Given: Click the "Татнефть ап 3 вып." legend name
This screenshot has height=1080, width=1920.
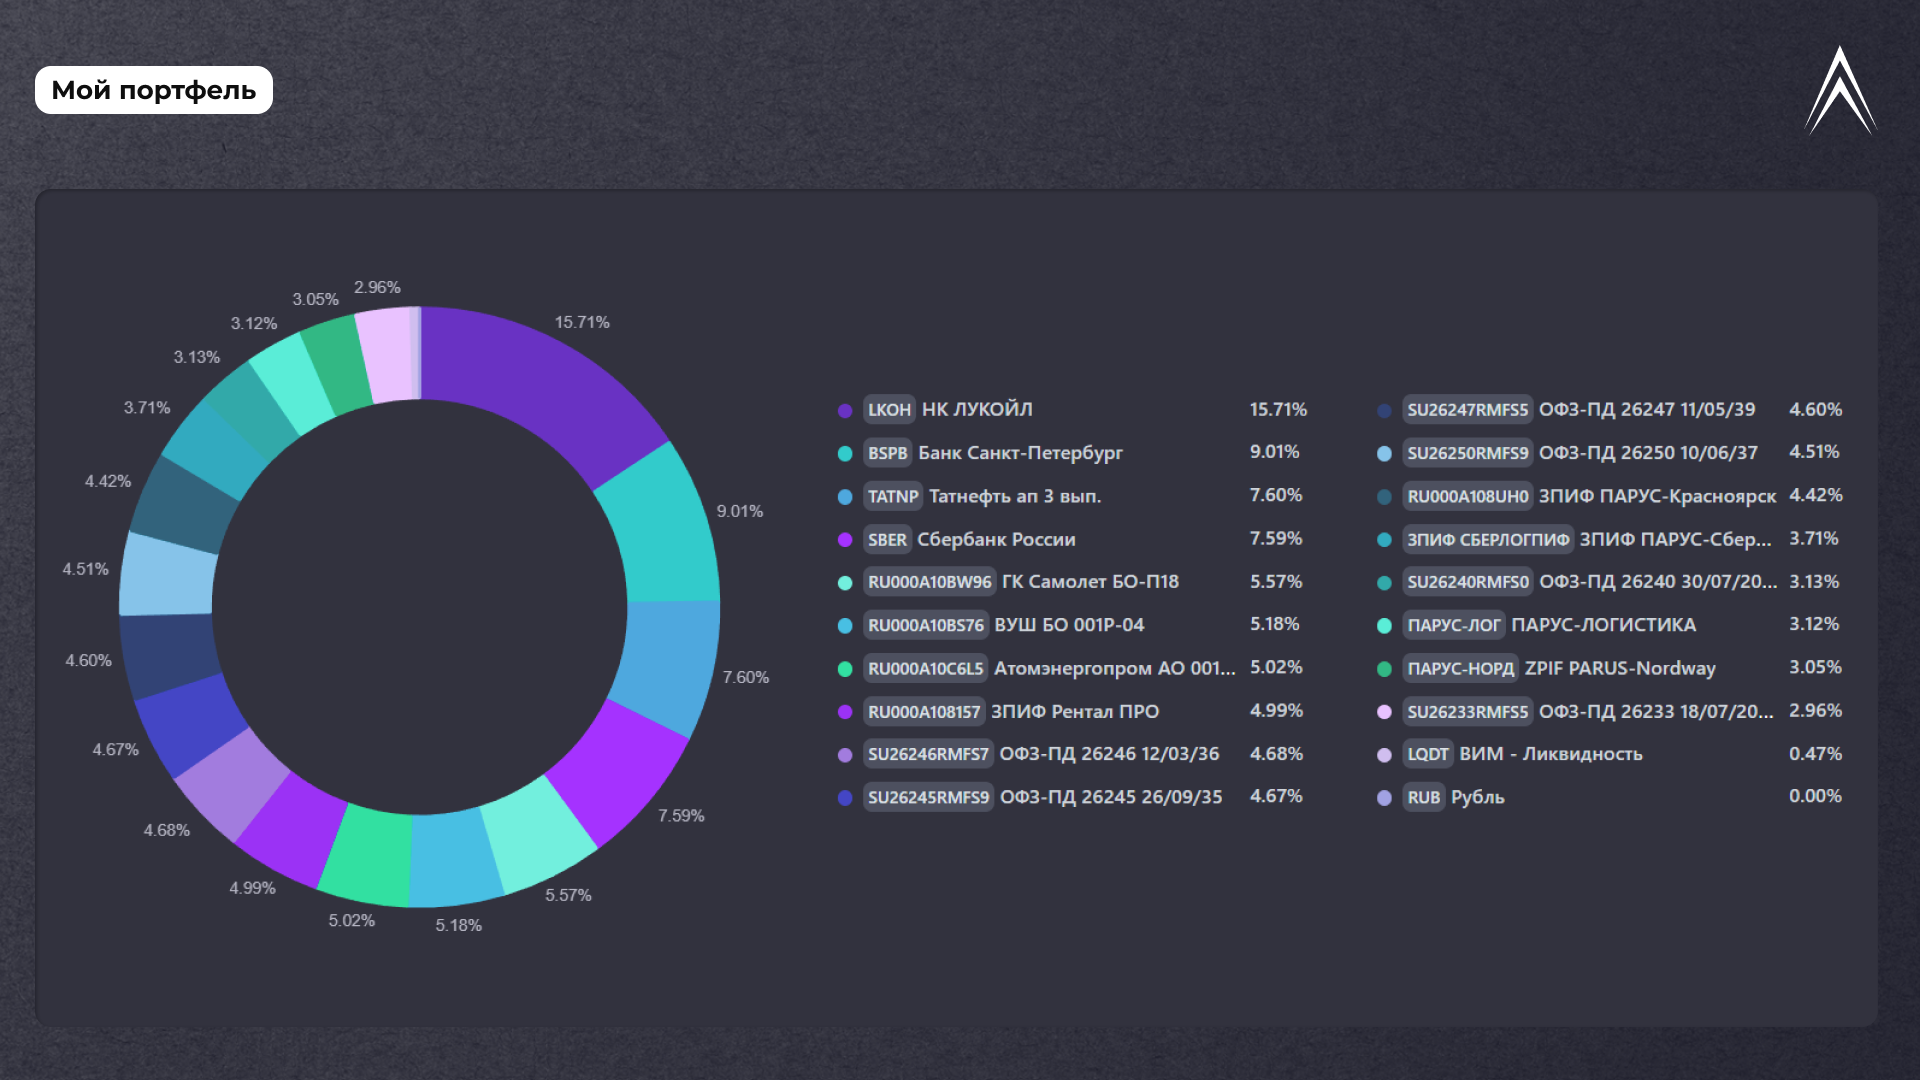Looking at the screenshot, I should click(x=1015, y=496).
